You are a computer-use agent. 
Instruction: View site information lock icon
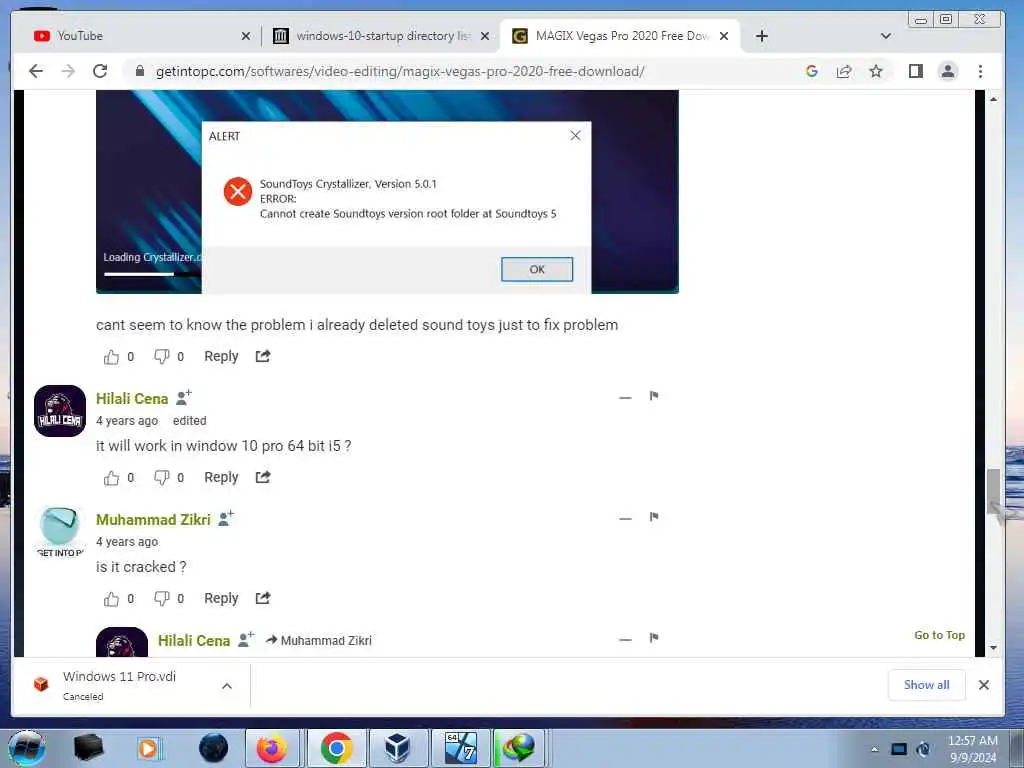(139, 71)
